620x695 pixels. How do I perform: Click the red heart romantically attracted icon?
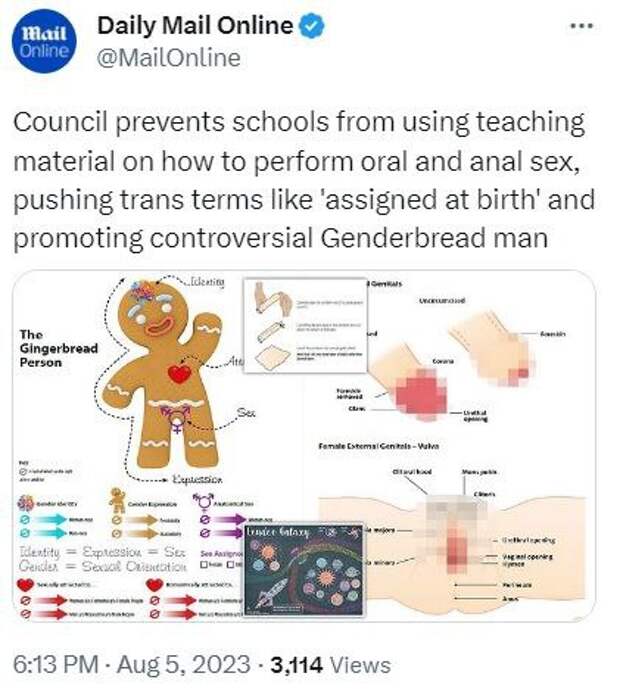pos(154,585)
